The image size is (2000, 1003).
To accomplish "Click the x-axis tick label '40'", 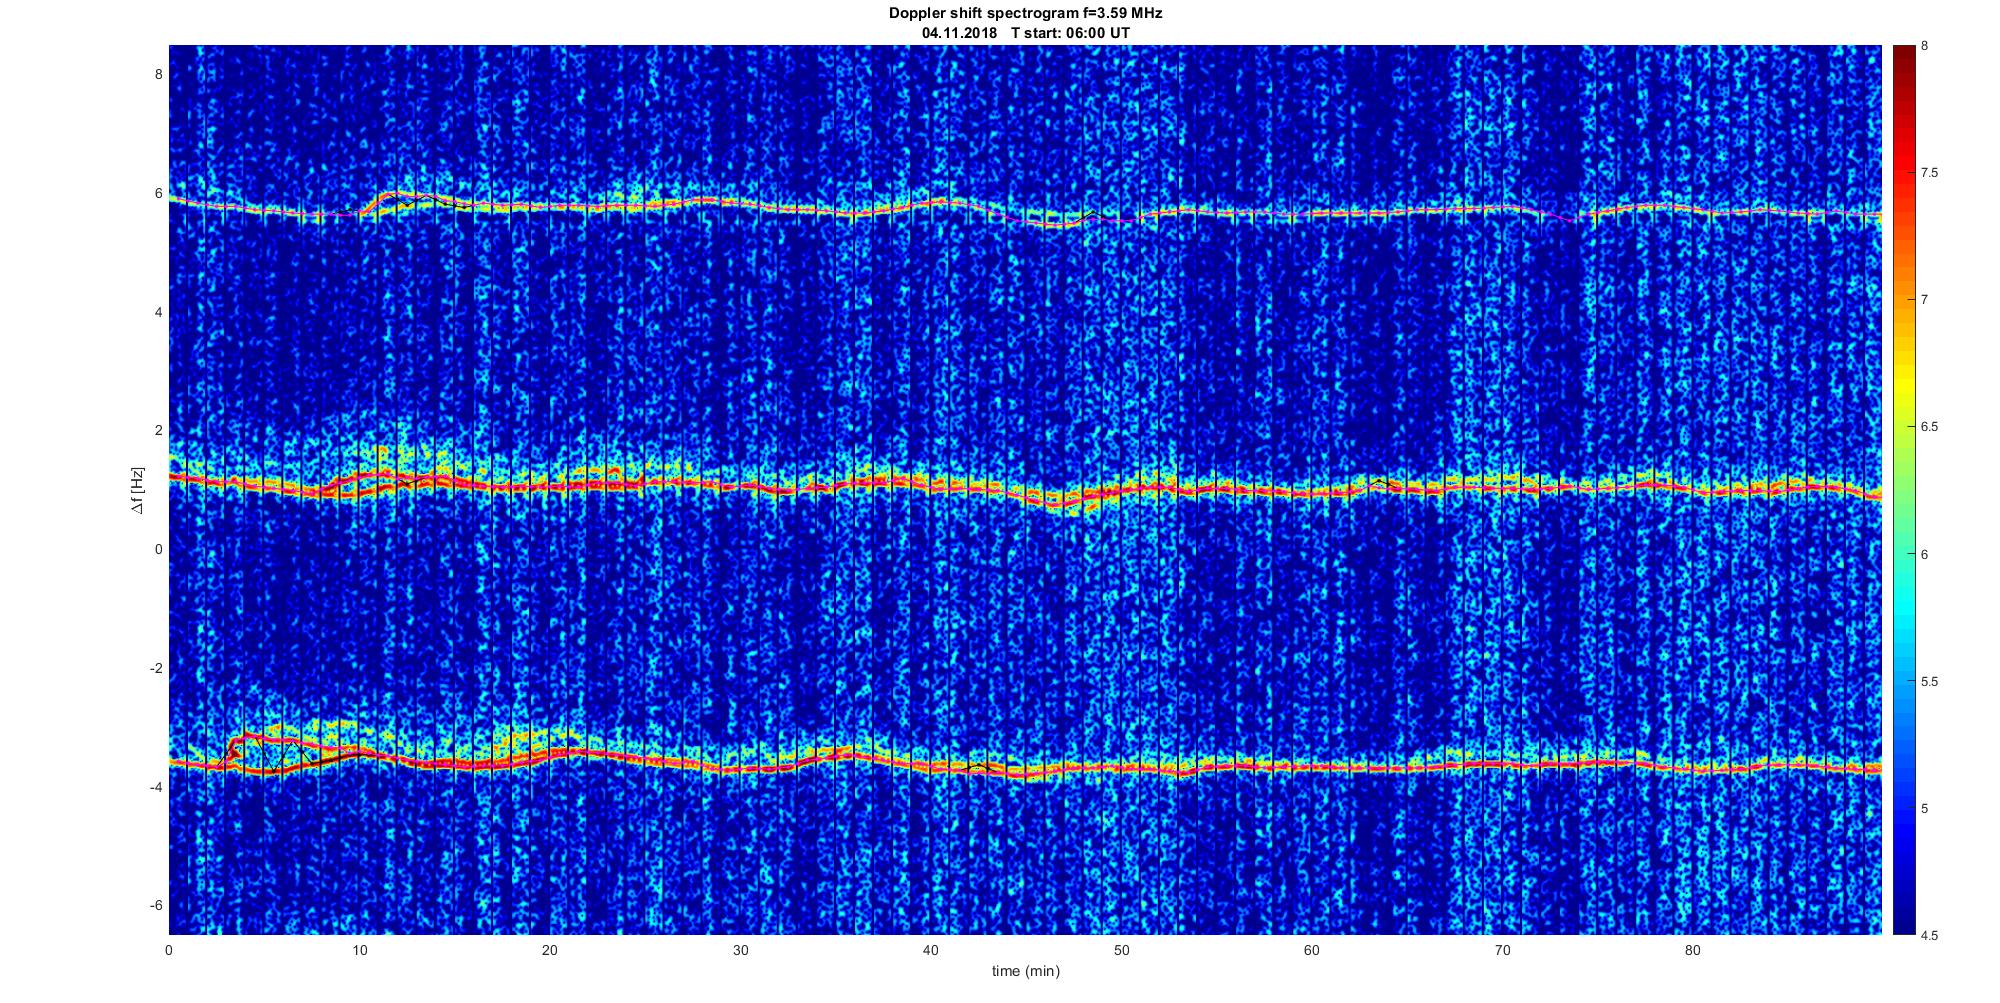I will click(x=931, y=949).
